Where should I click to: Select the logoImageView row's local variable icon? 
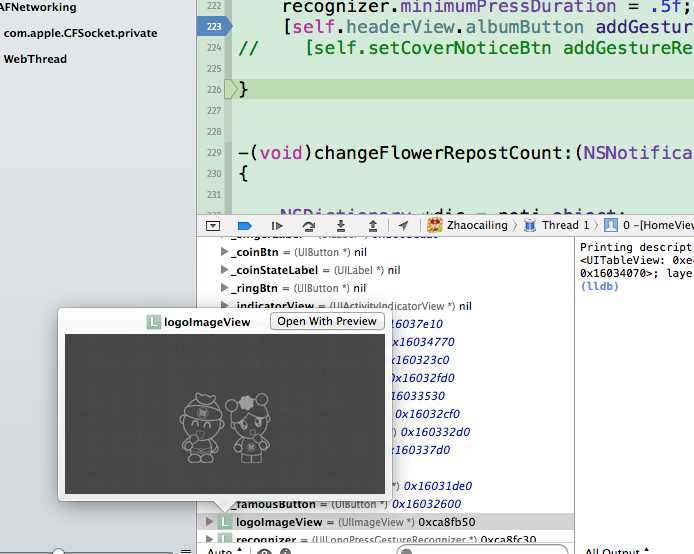[x=225, y=522]
